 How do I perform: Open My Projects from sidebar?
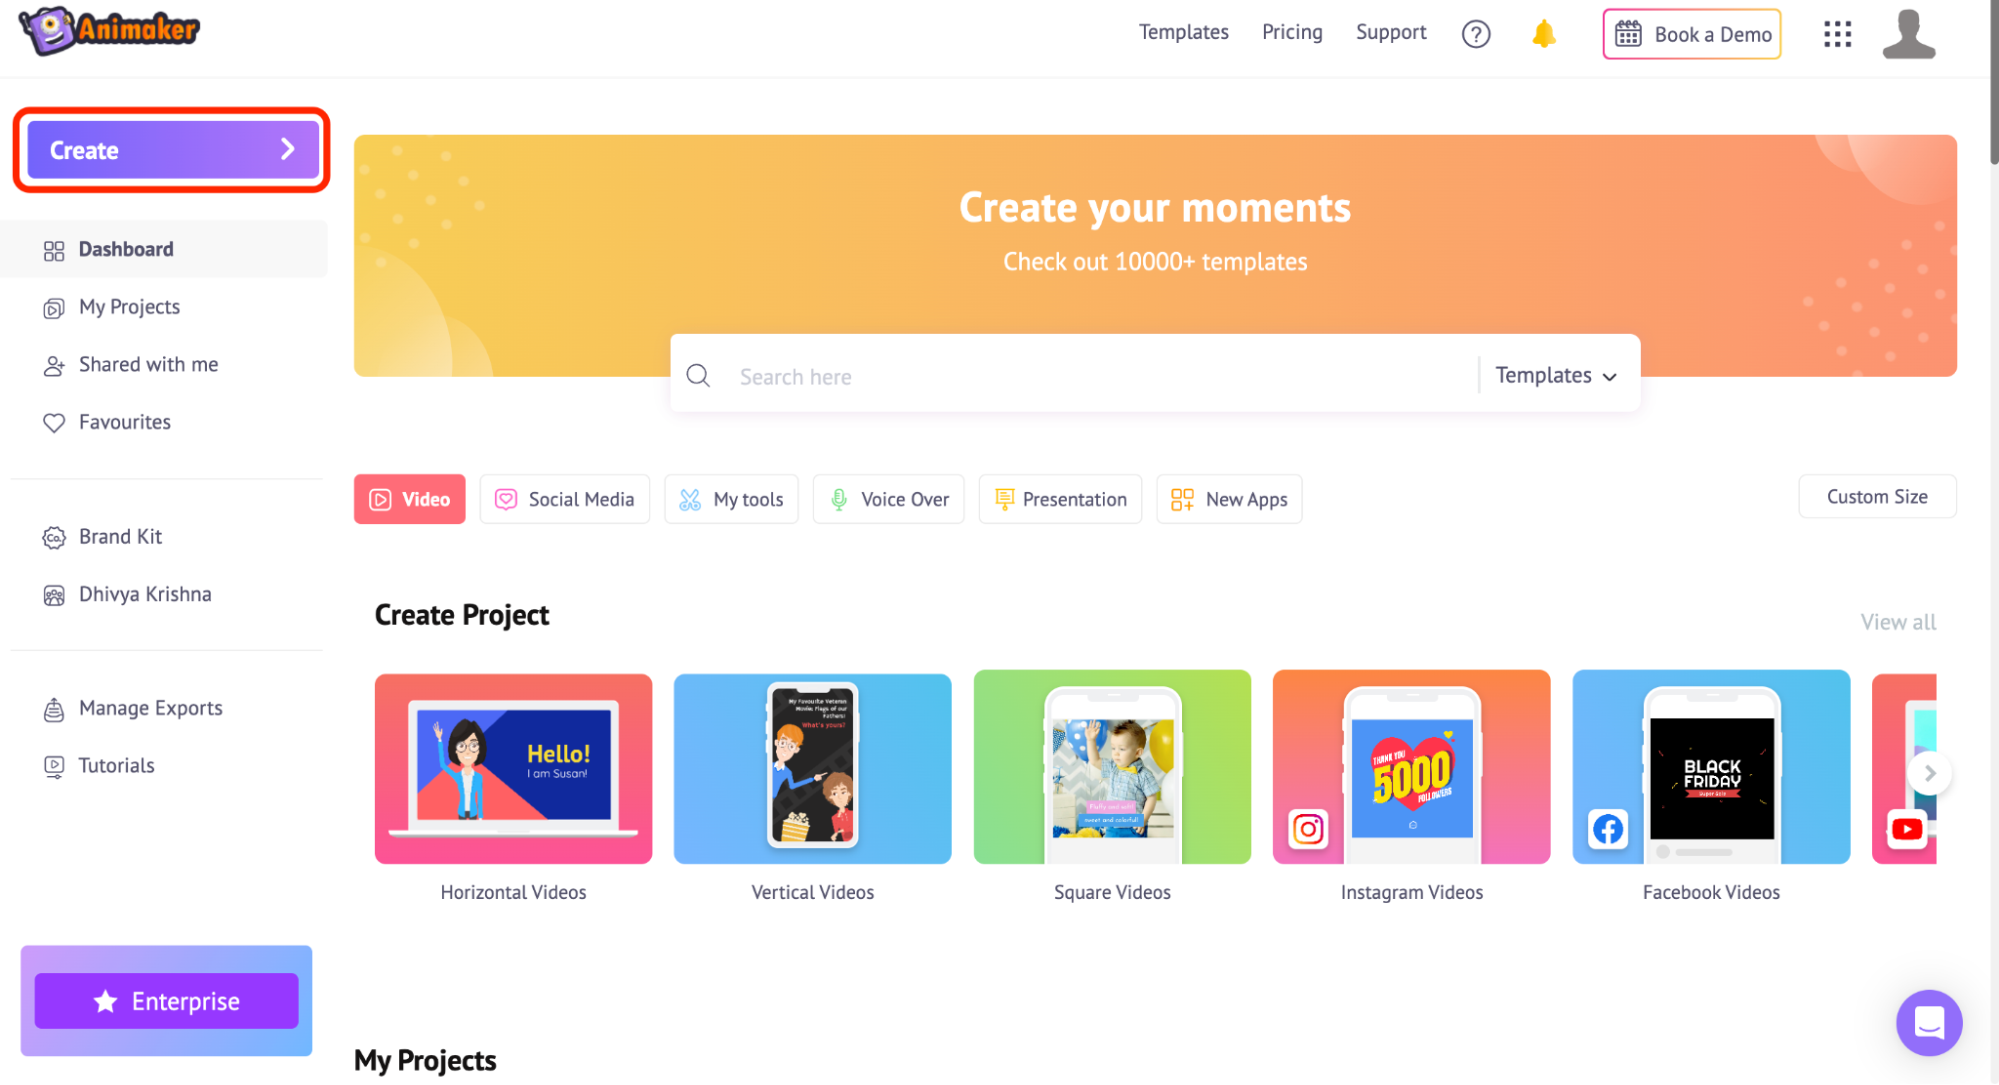click(128, 306)
